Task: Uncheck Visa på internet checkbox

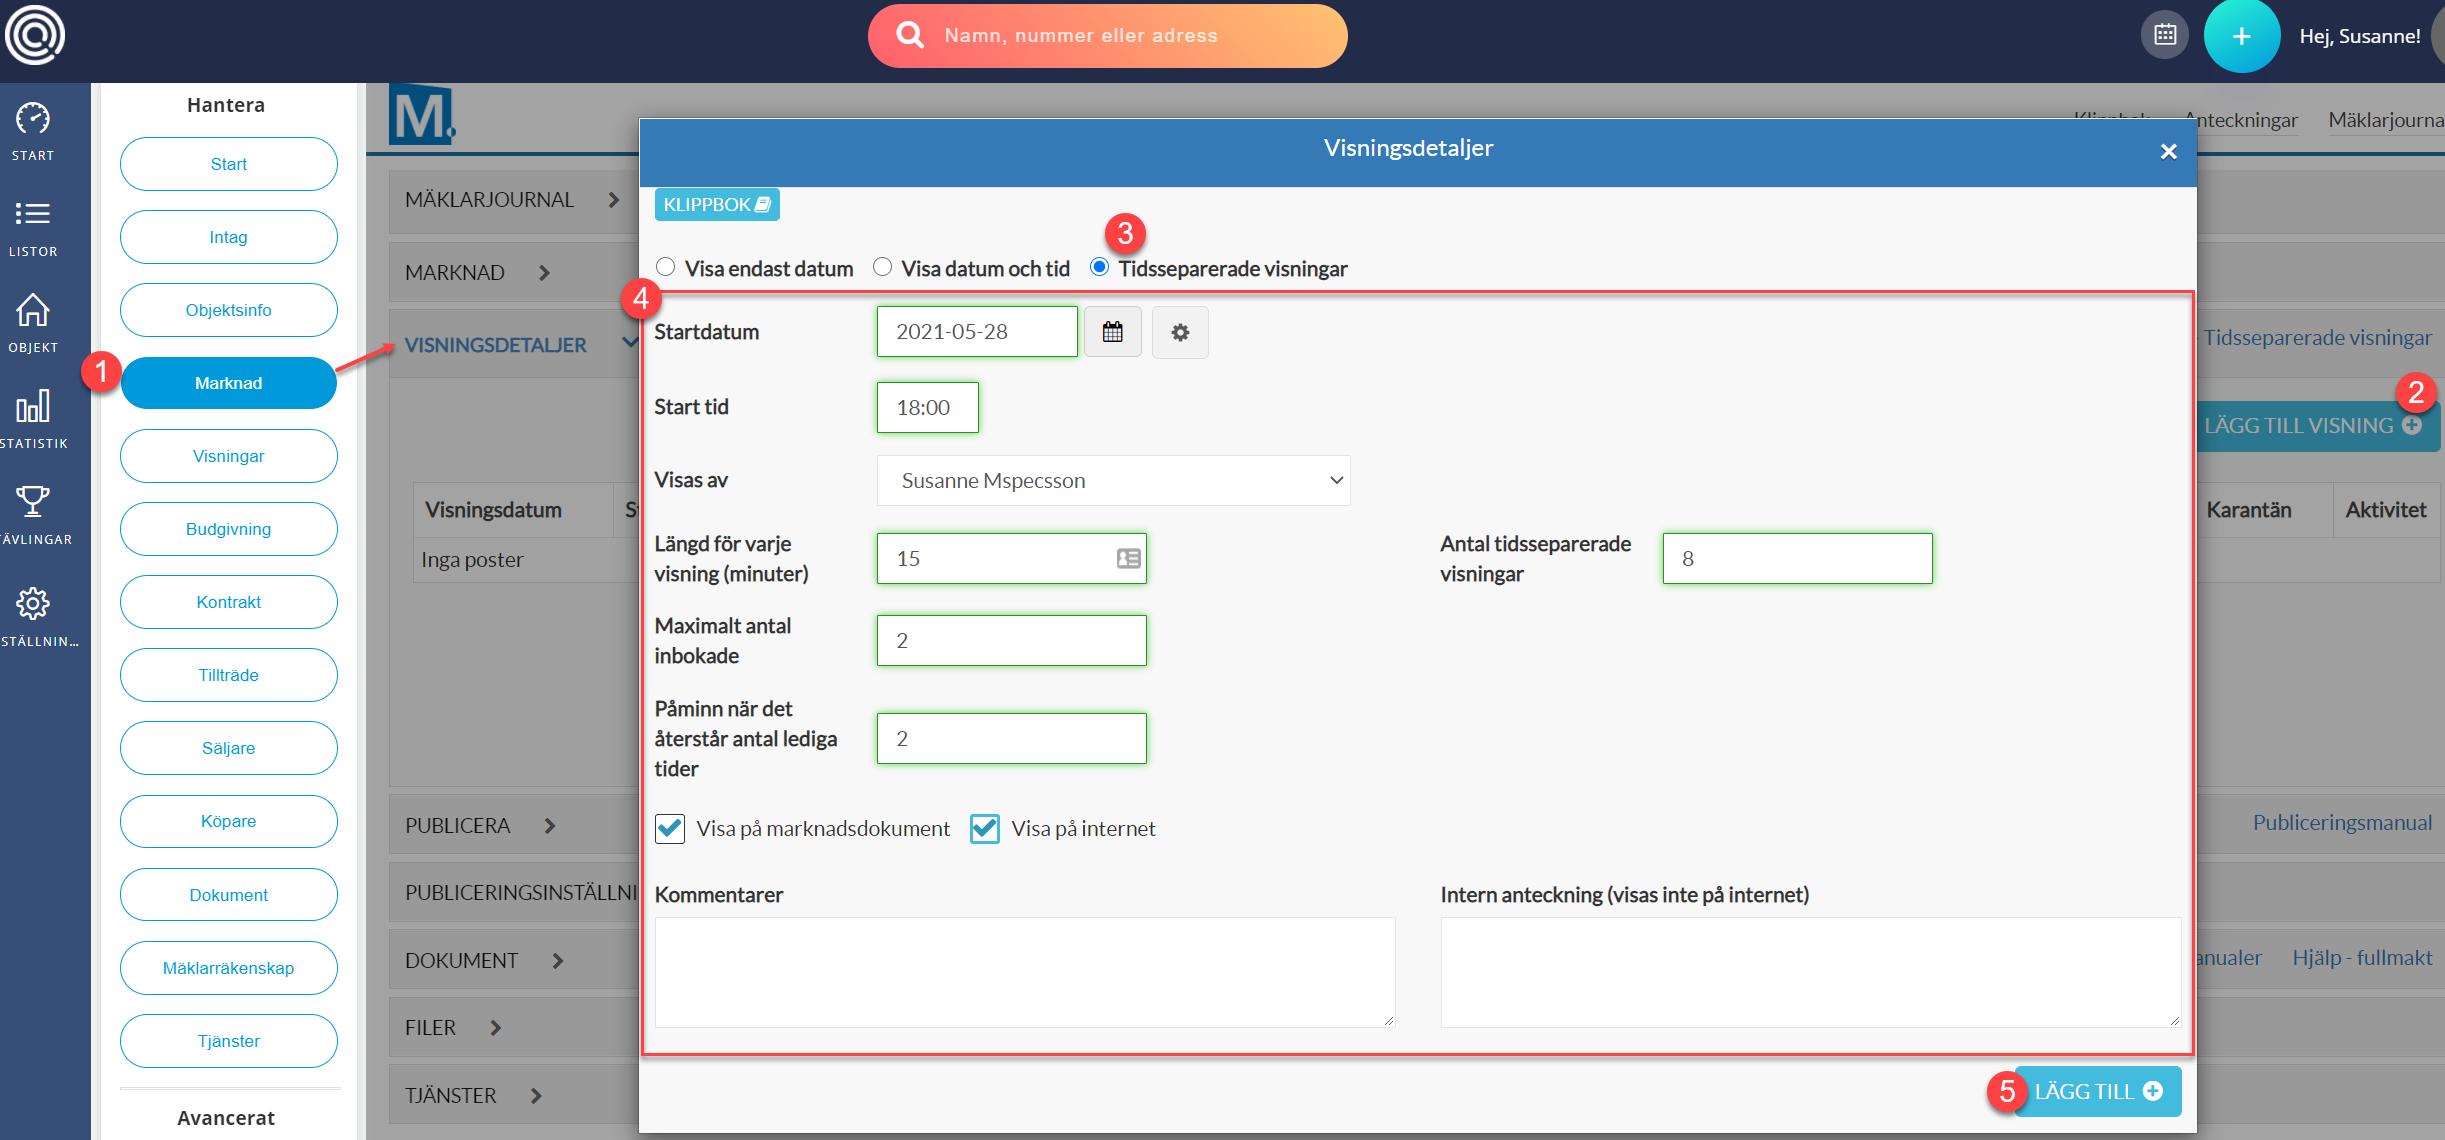Action: (985, 828)
